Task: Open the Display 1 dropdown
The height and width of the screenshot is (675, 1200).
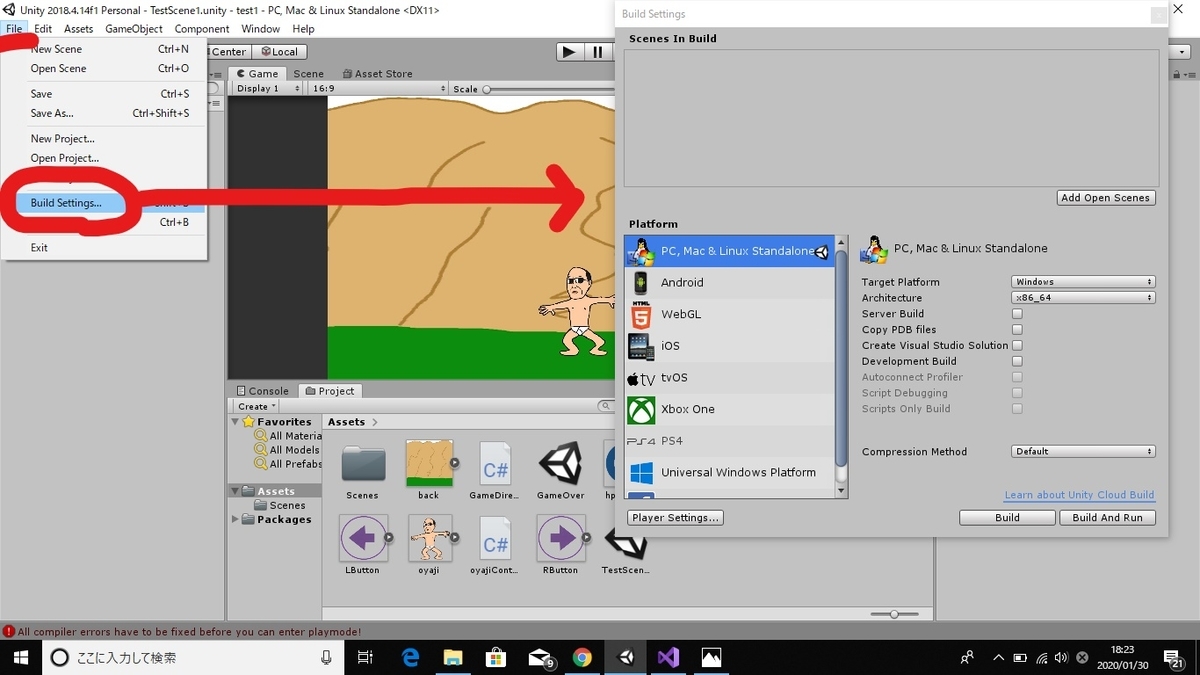Action: click(x=269, y=89)
